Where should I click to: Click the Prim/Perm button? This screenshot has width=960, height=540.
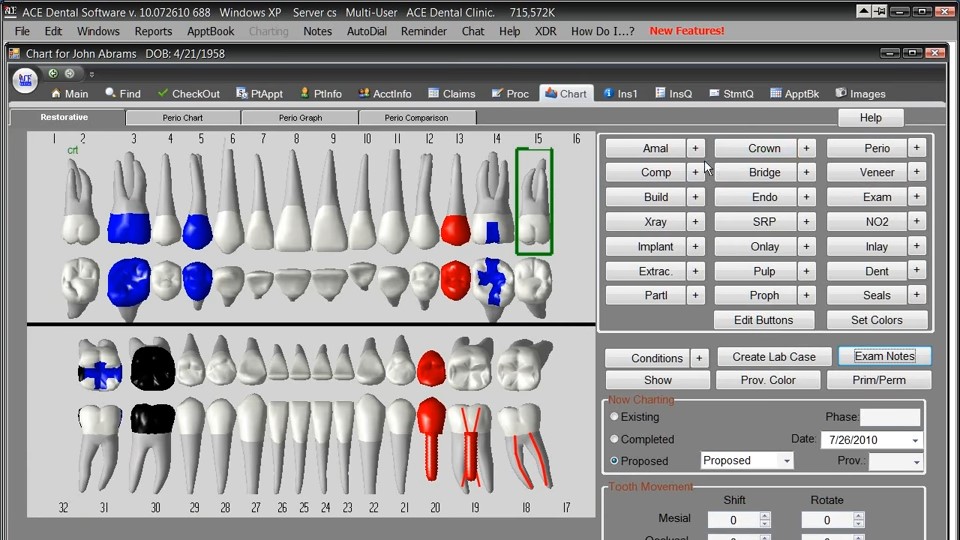tap(879, 380)
